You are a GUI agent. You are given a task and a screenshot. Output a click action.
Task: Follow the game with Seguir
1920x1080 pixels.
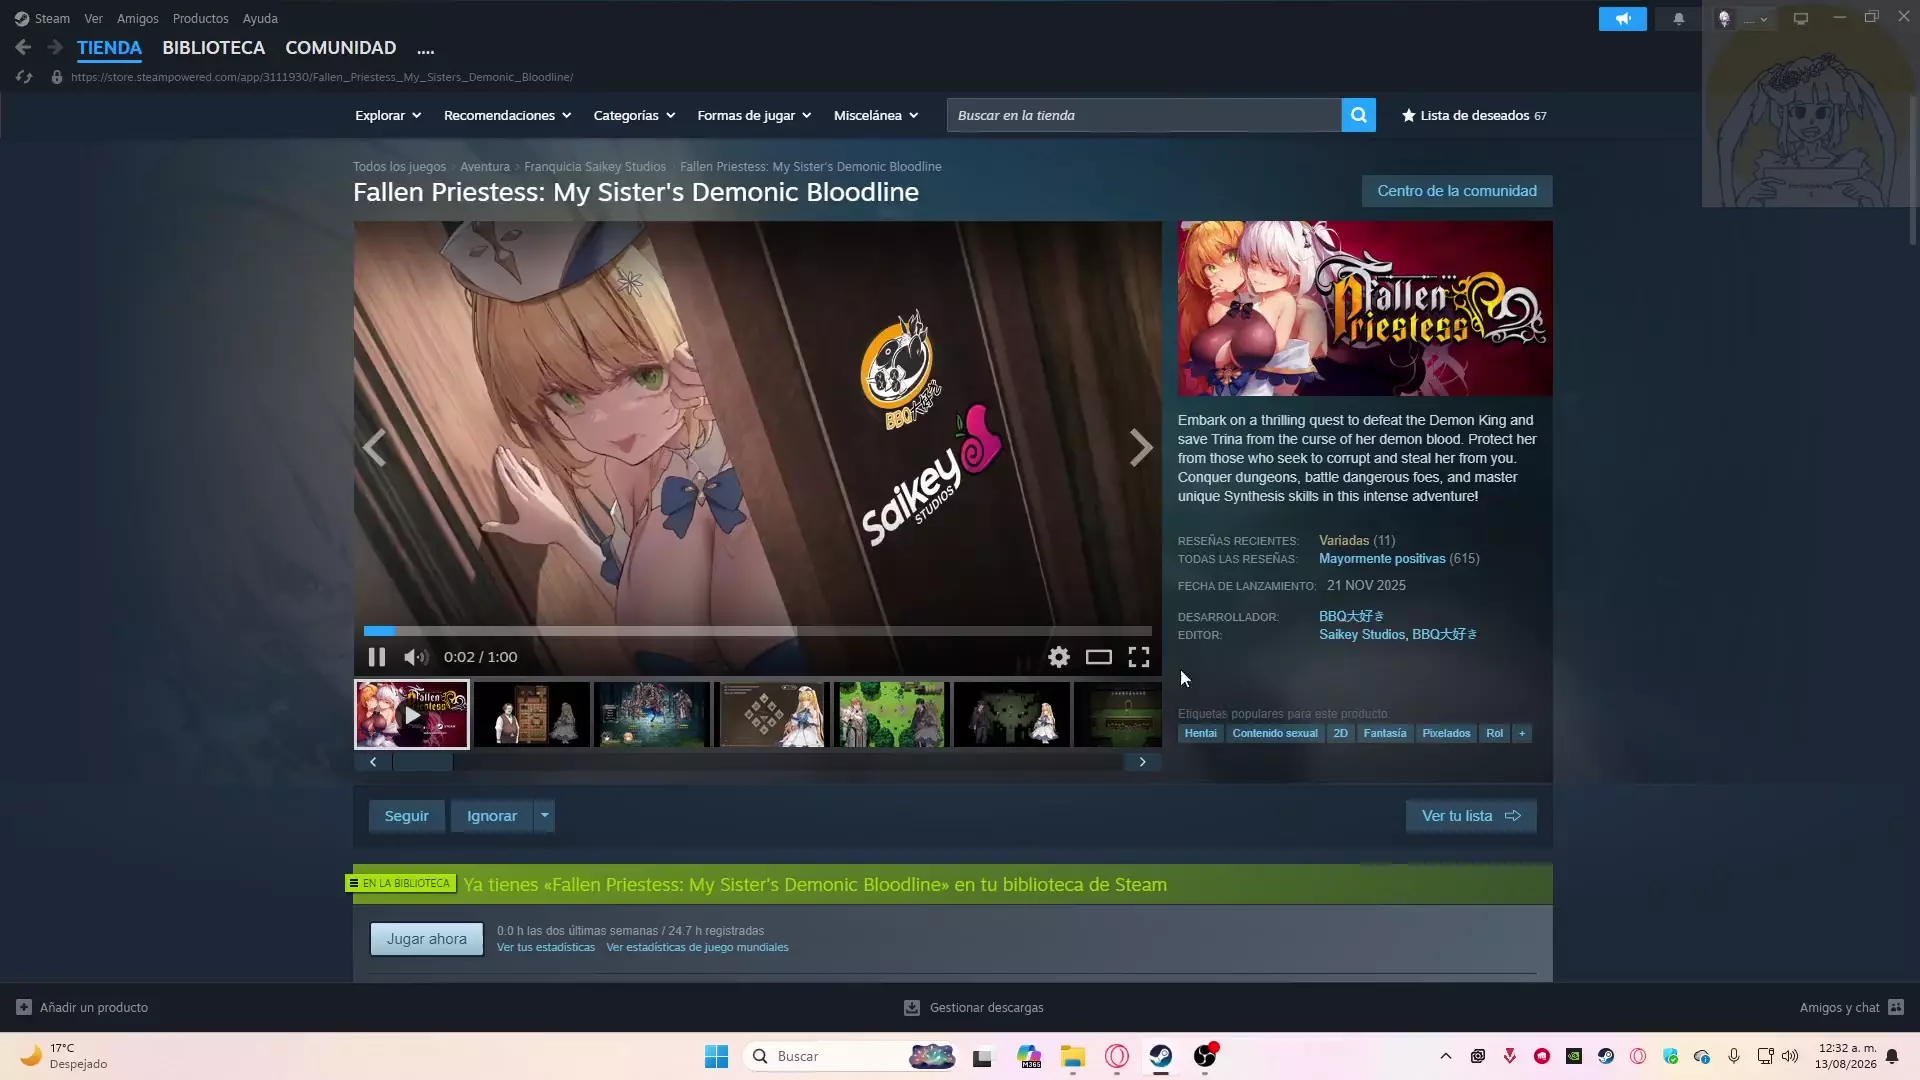coord(406,816)
